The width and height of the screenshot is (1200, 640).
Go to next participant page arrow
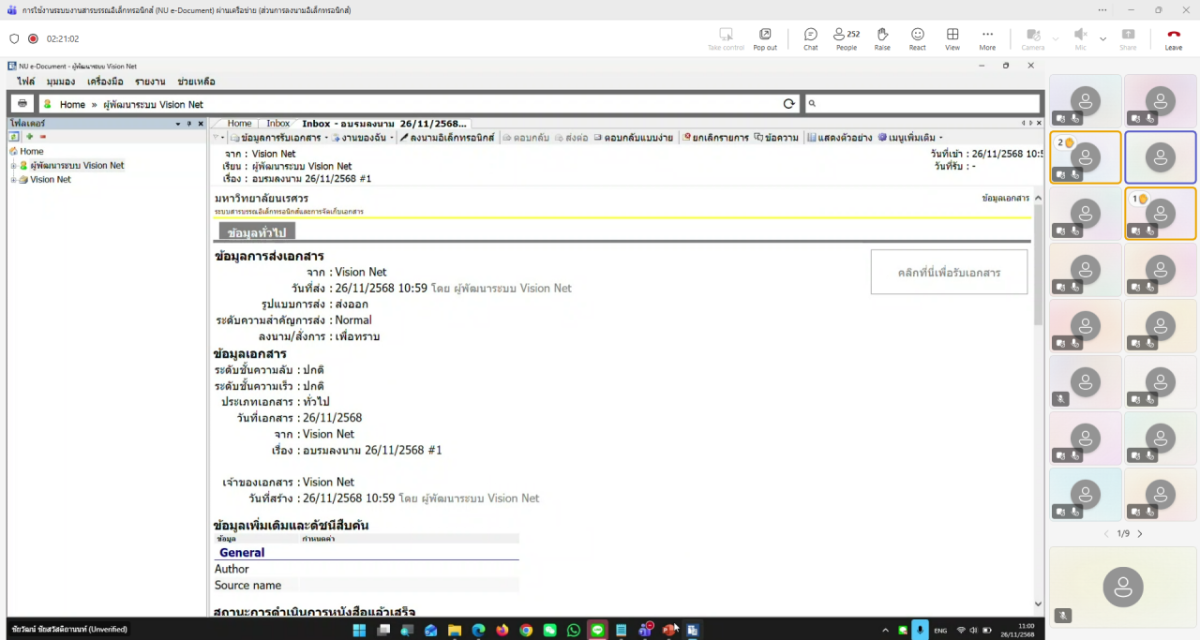point(1140,534)
